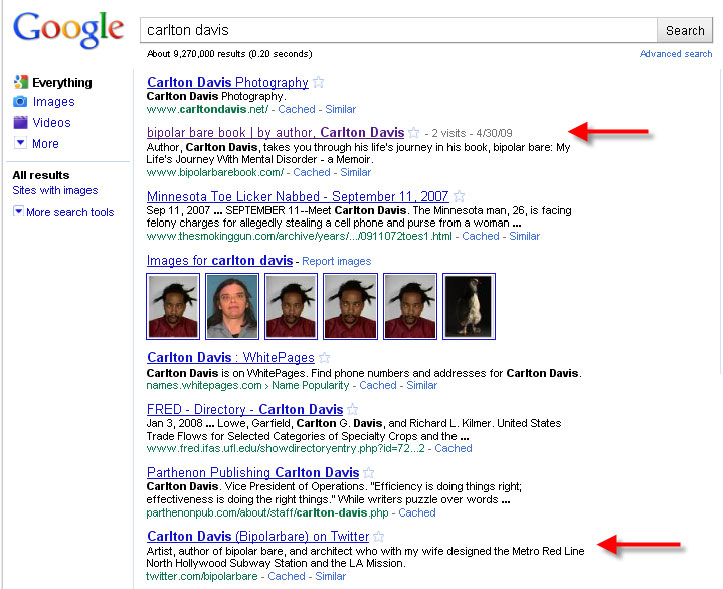Open Cached link for carltondavis.net
The height and width of the screenshot is (589, 723).
297,109
